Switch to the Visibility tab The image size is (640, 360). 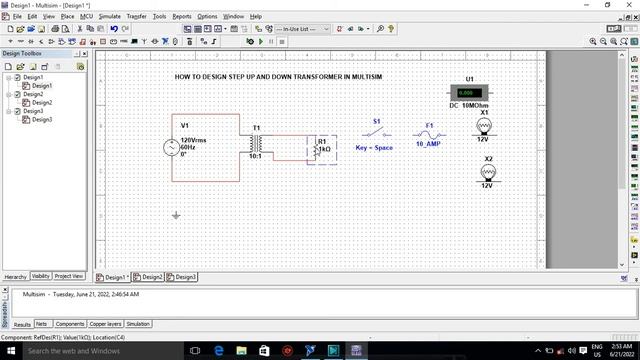40,276
